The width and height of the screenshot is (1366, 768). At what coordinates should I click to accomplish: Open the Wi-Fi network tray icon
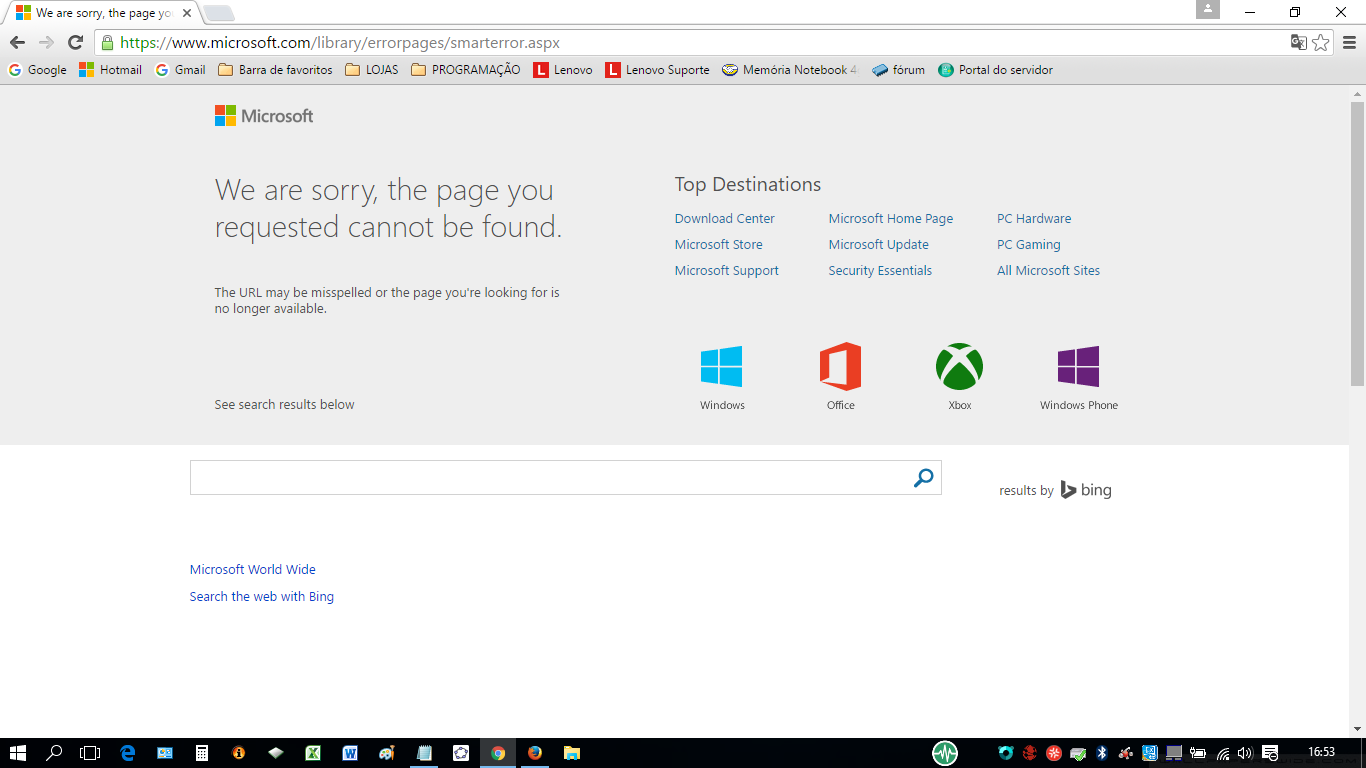[1222, 753]
